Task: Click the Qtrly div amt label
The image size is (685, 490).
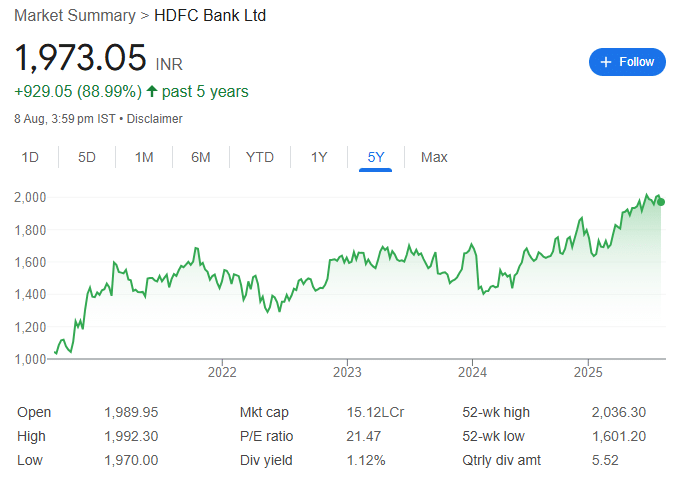Action: click(x=502, y=460)
